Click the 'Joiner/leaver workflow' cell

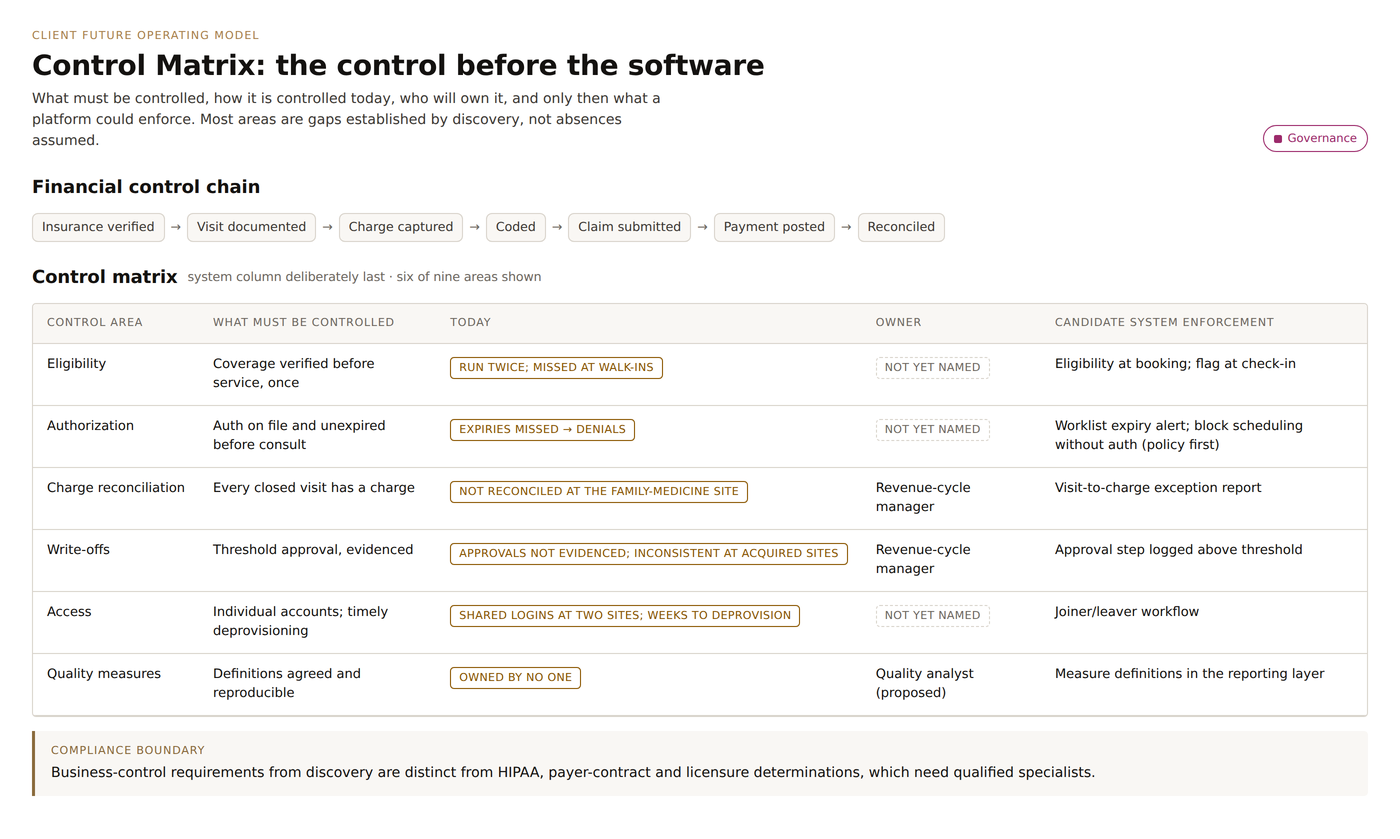pyautogui.click(x=1127, y=612)
